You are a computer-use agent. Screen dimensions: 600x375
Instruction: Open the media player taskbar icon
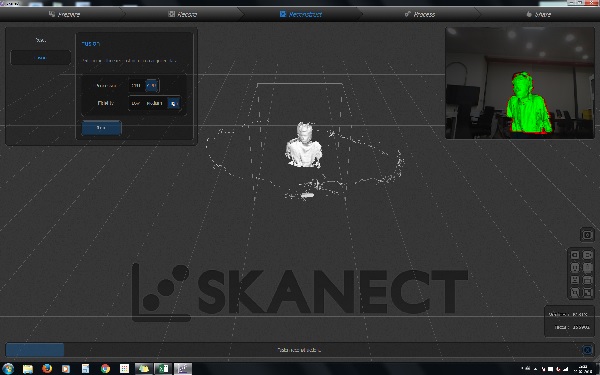coord(66,368)
